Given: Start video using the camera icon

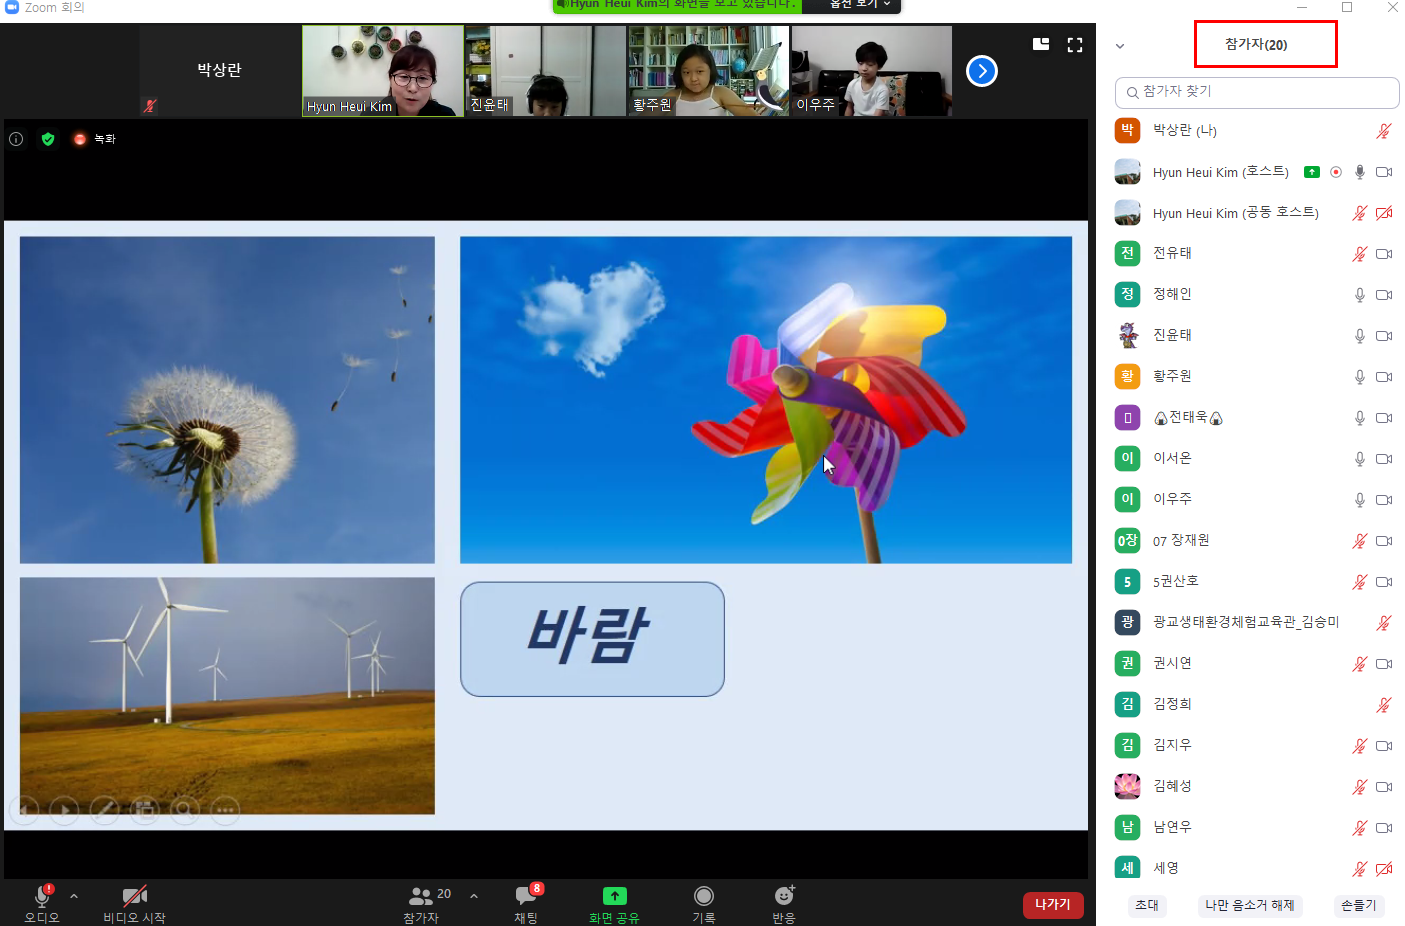Looking at the screenshot, I should 135,895.
